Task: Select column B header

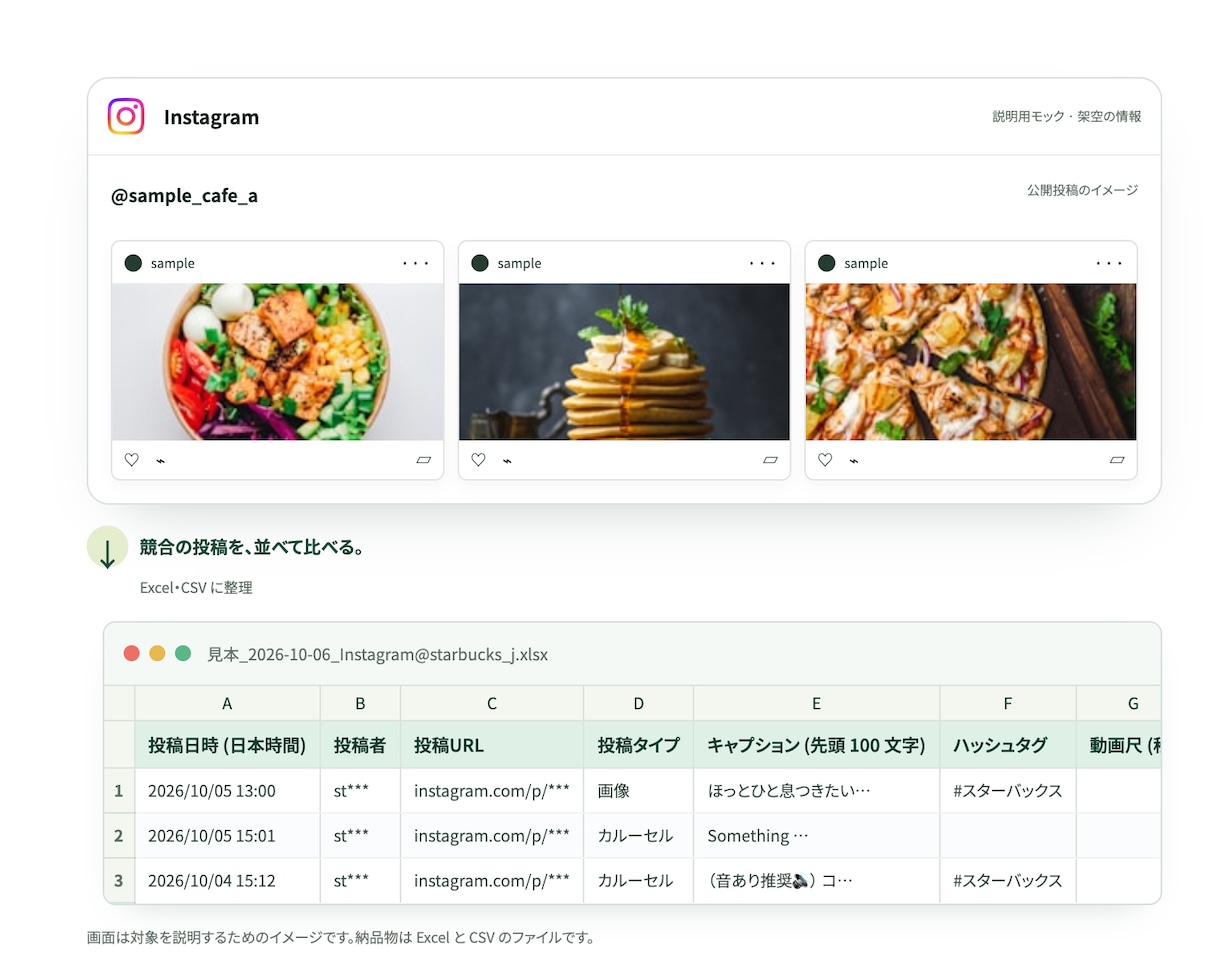Action: [360, 703]
